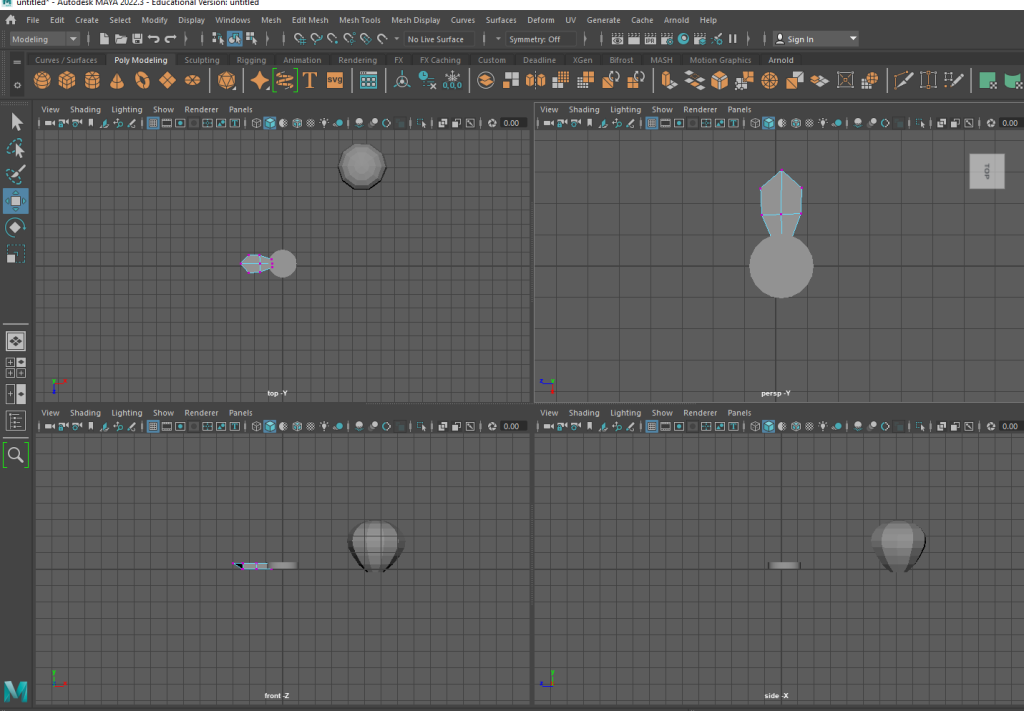Click the polygon Type text tool icon
Image resolution: width=1024 pixels, height=711 pixels.
click(x=310, y=80)
